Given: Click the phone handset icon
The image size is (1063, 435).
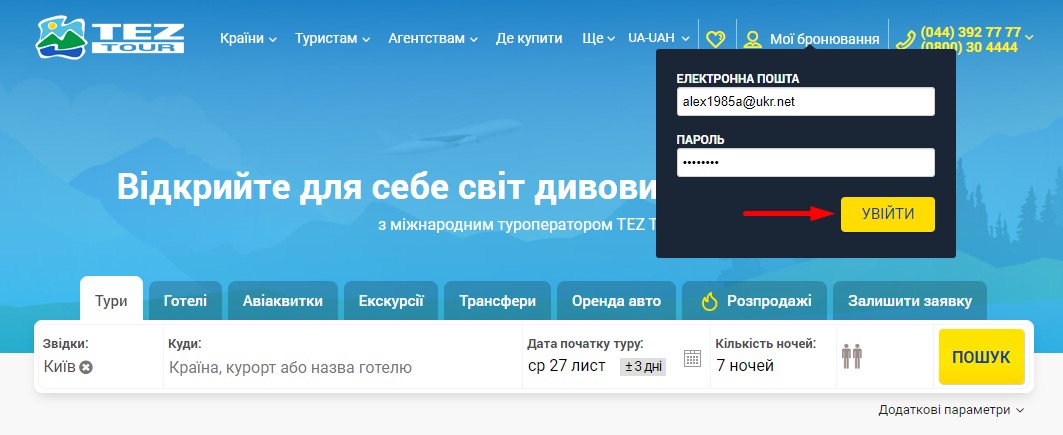Looking at the screenshot, I should [905, 40].
